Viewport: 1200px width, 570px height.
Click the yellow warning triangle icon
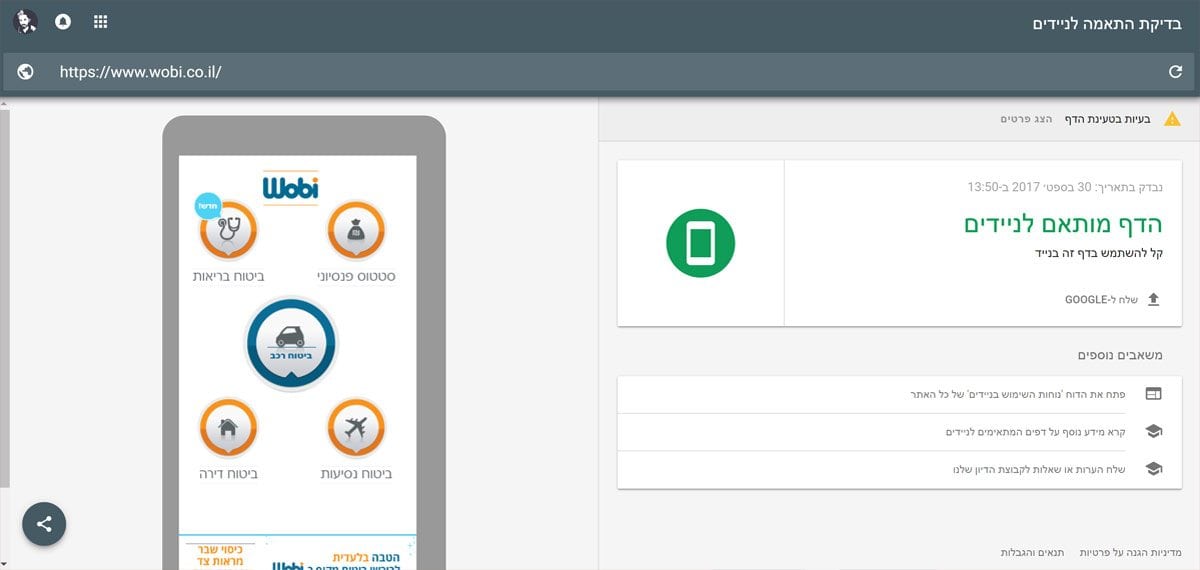(x=1171, y=119)
